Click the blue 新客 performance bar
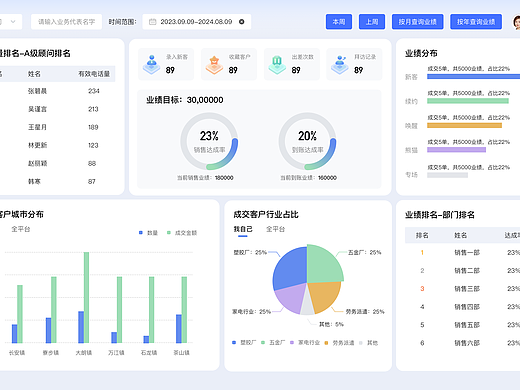520x390 pixels. (474, 77)
